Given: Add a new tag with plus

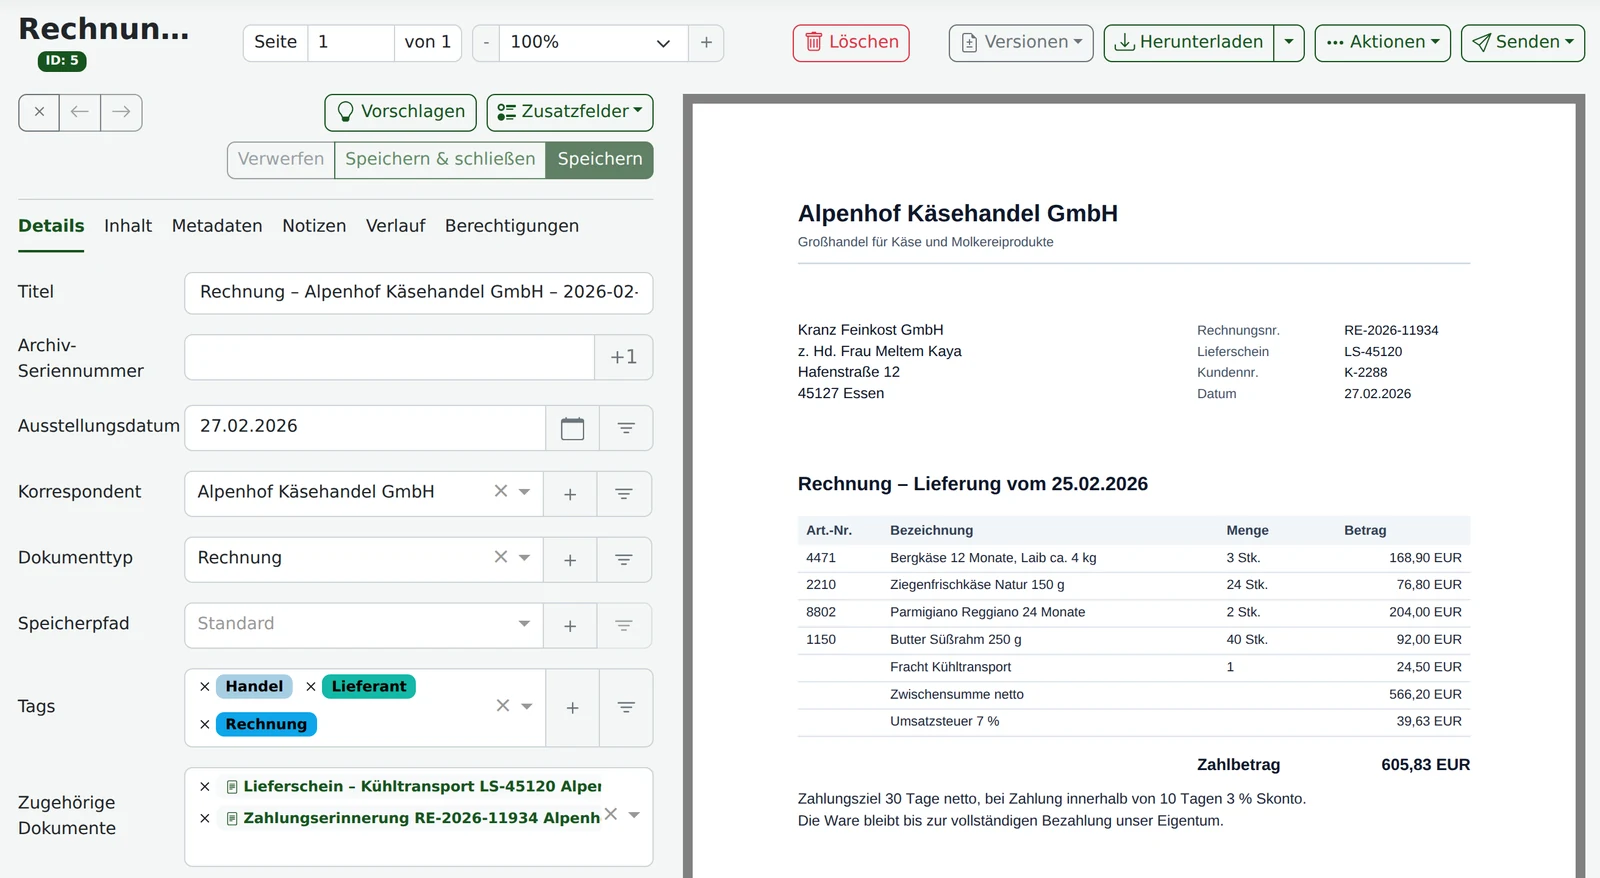Looking at the screenshot, I should 572,708.
